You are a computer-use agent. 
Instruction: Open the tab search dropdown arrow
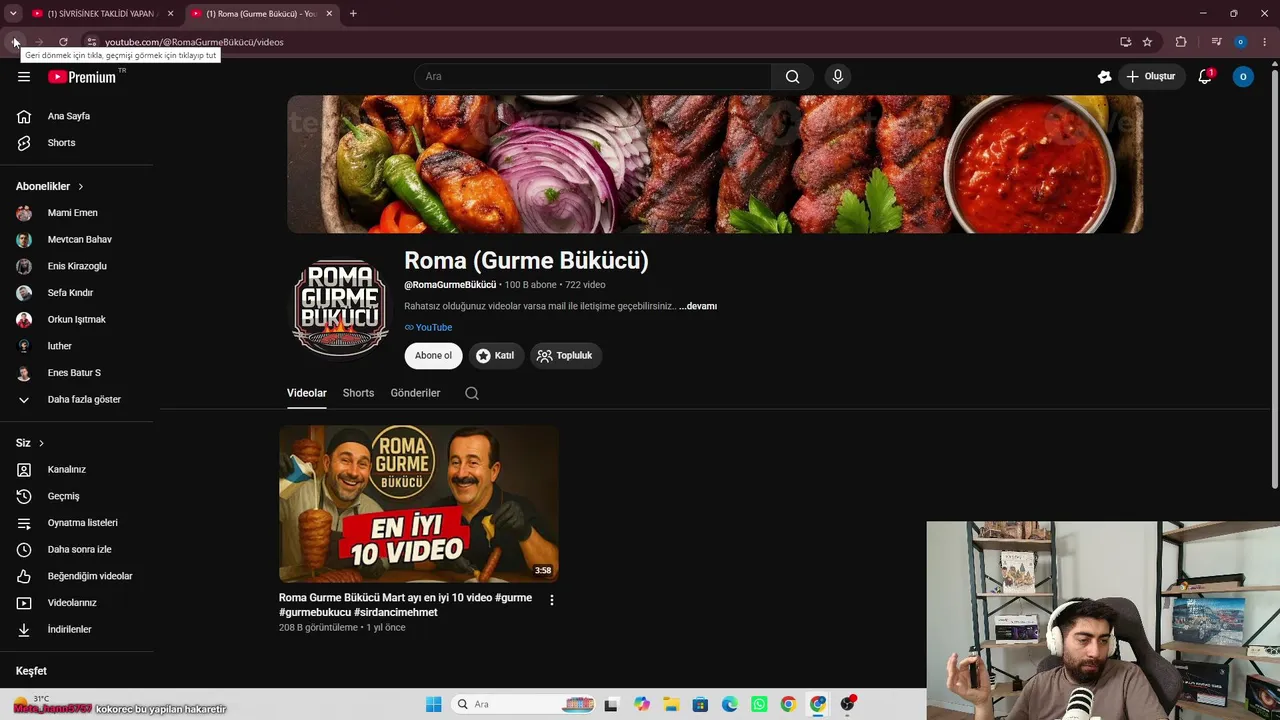[13, 13]
